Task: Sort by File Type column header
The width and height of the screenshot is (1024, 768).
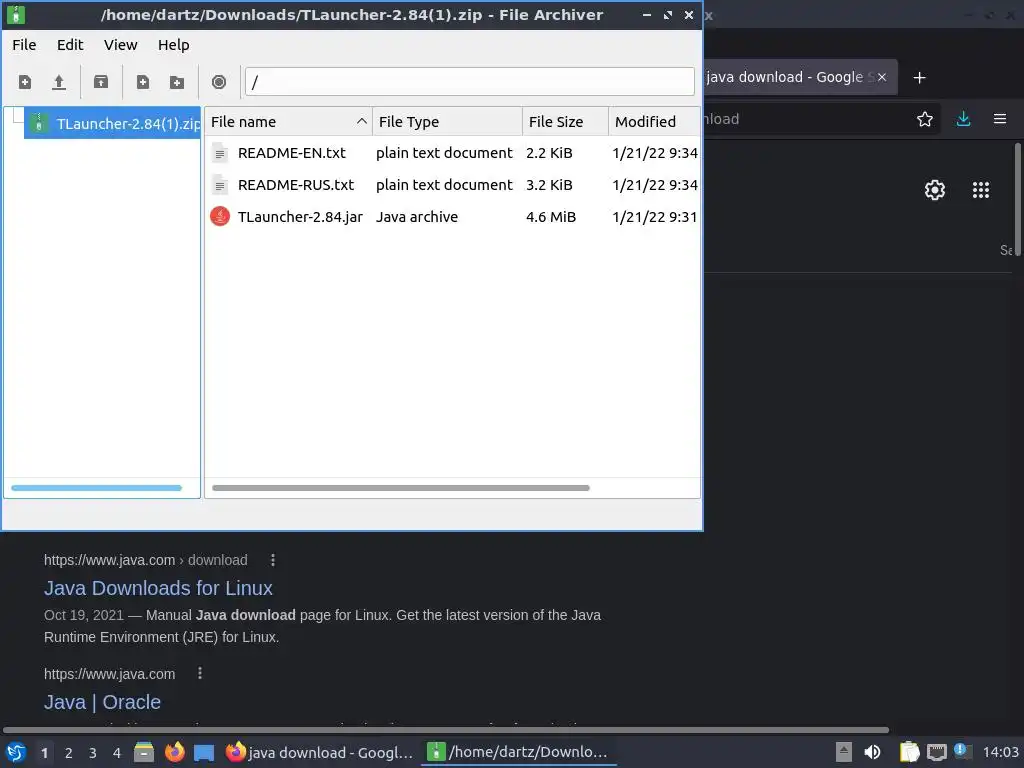Action: pos(447,121)
